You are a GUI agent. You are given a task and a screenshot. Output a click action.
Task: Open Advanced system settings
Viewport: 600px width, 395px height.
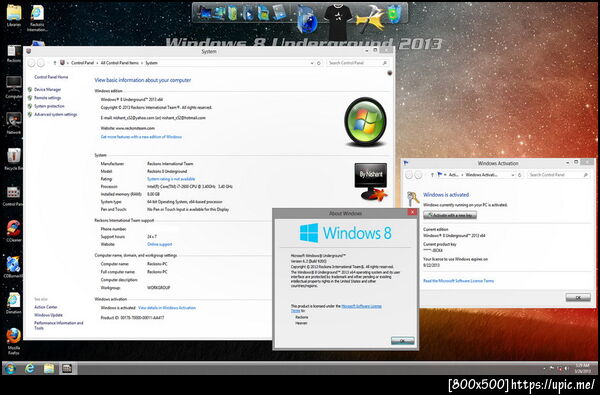tap(55, 114)
